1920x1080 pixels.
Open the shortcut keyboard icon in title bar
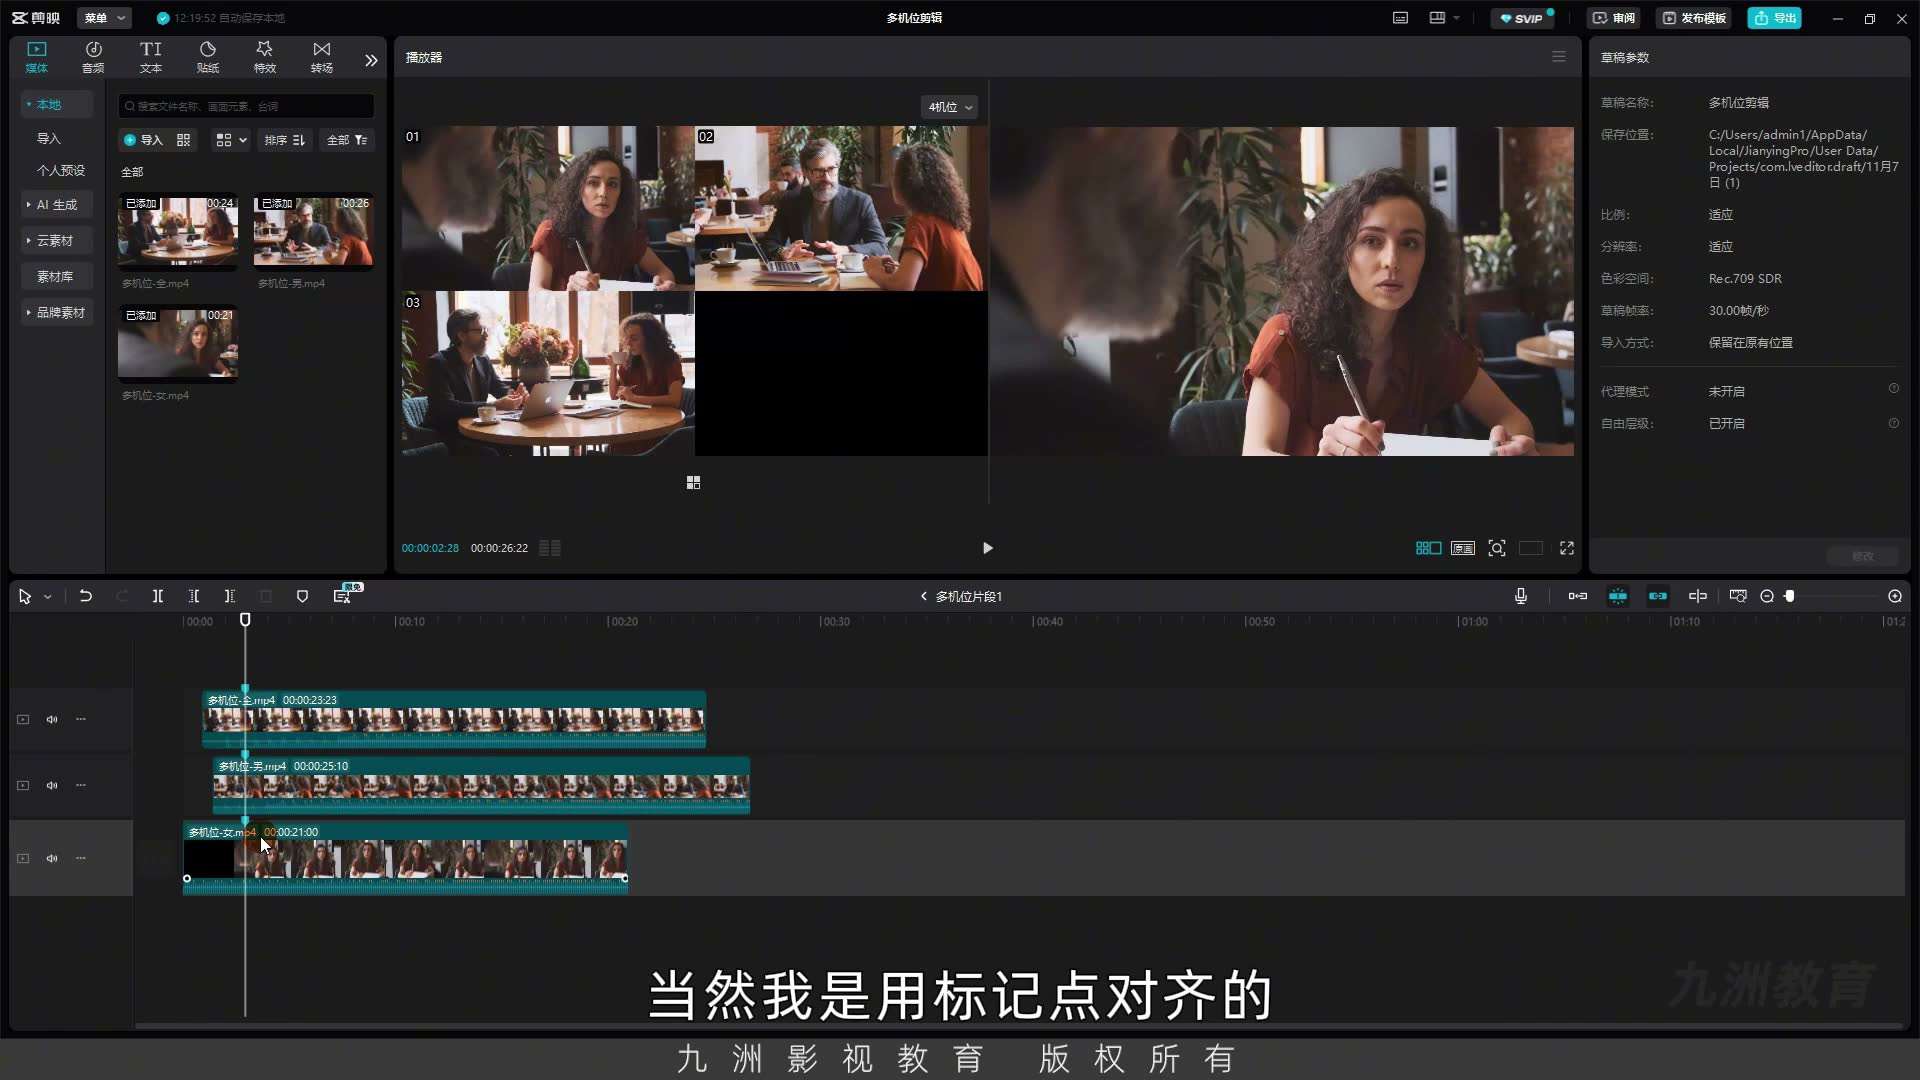1400,18
